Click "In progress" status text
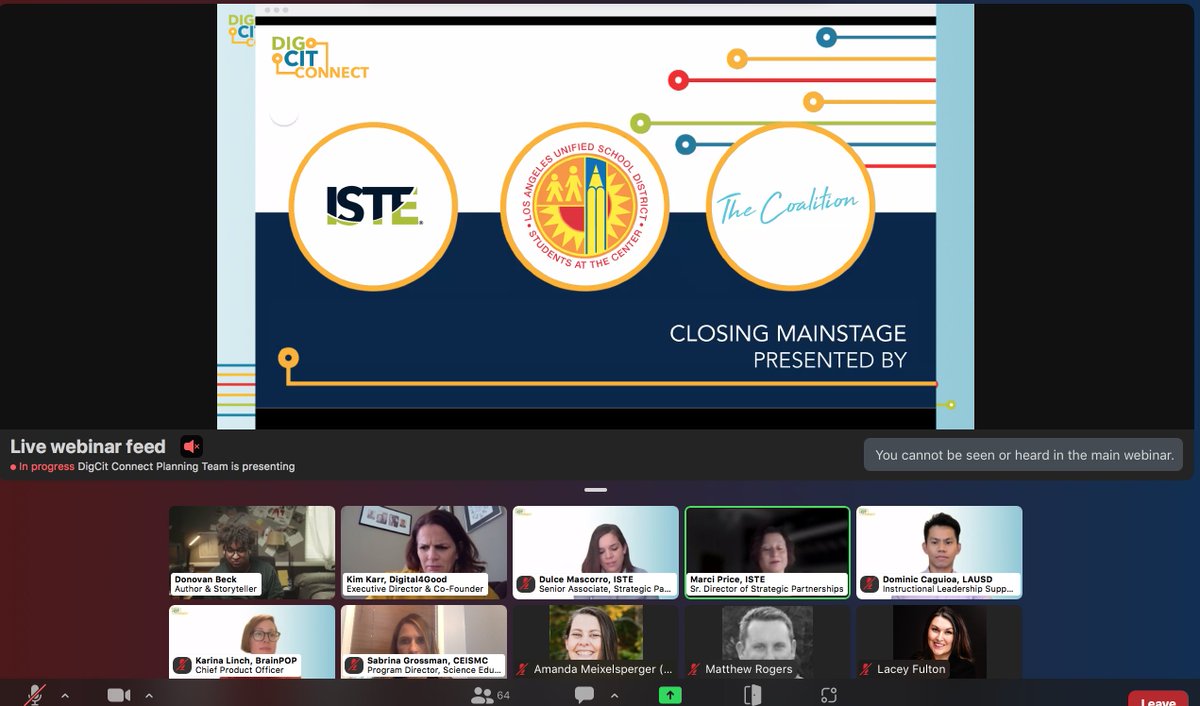Image resolution: width=1200 pixels, height=706 pixels. [x=47, y=467]
